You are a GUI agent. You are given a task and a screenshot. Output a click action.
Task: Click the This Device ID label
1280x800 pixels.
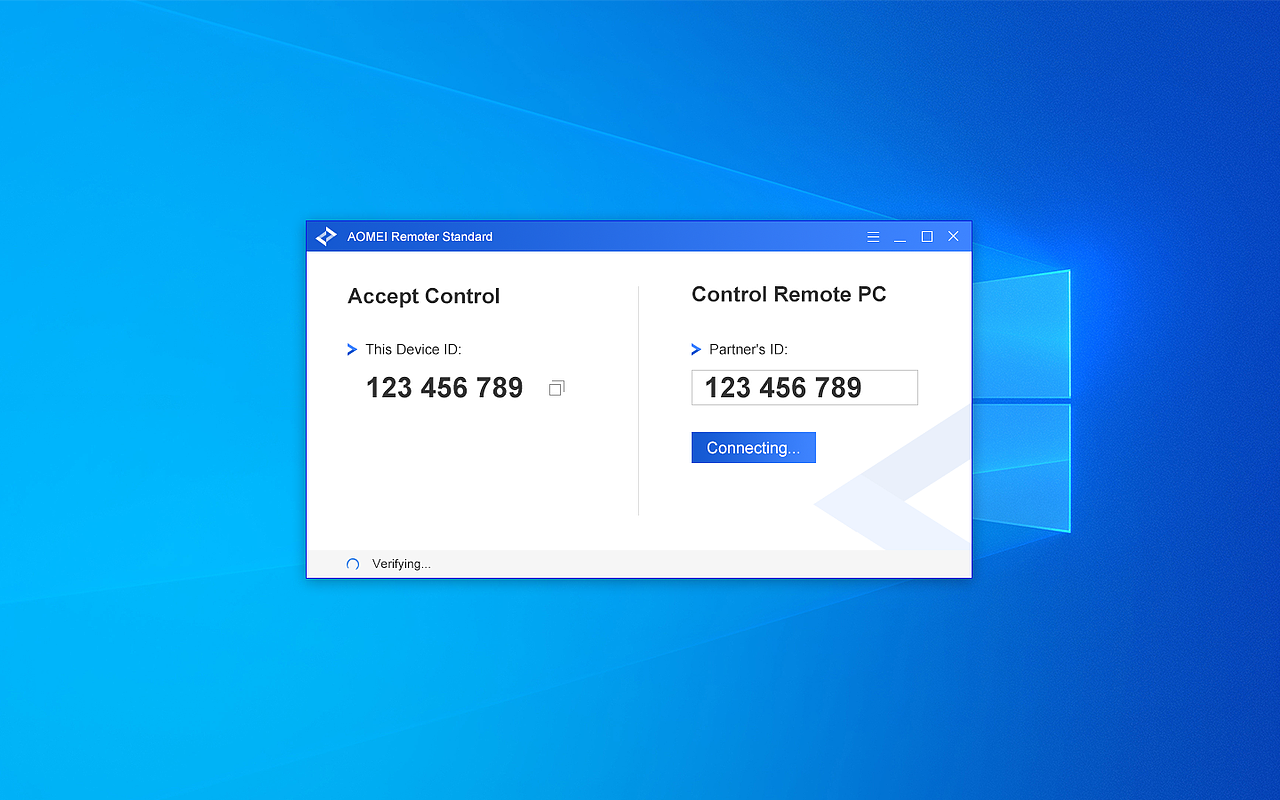pyautogui.click(x=413, y=350)
